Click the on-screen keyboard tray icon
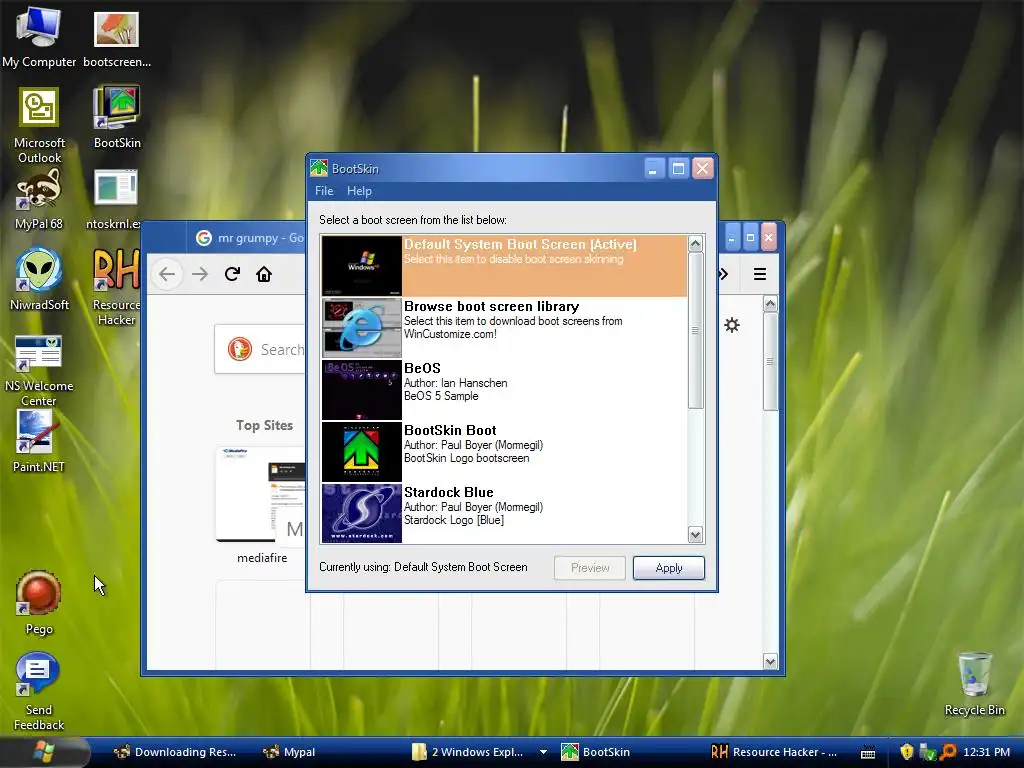This screenshot has height=768, width=1024. click(x=868, y=752)
